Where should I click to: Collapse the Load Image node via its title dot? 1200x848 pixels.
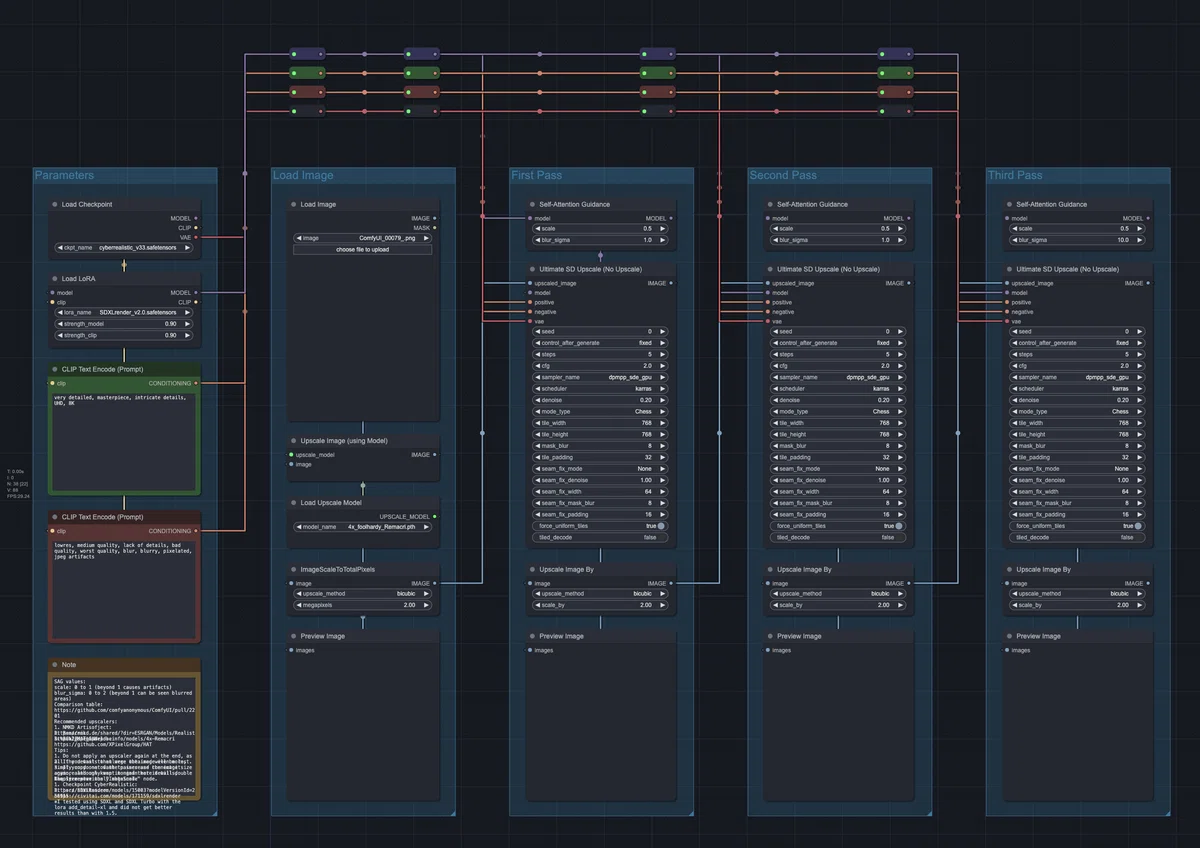[292, 204]
